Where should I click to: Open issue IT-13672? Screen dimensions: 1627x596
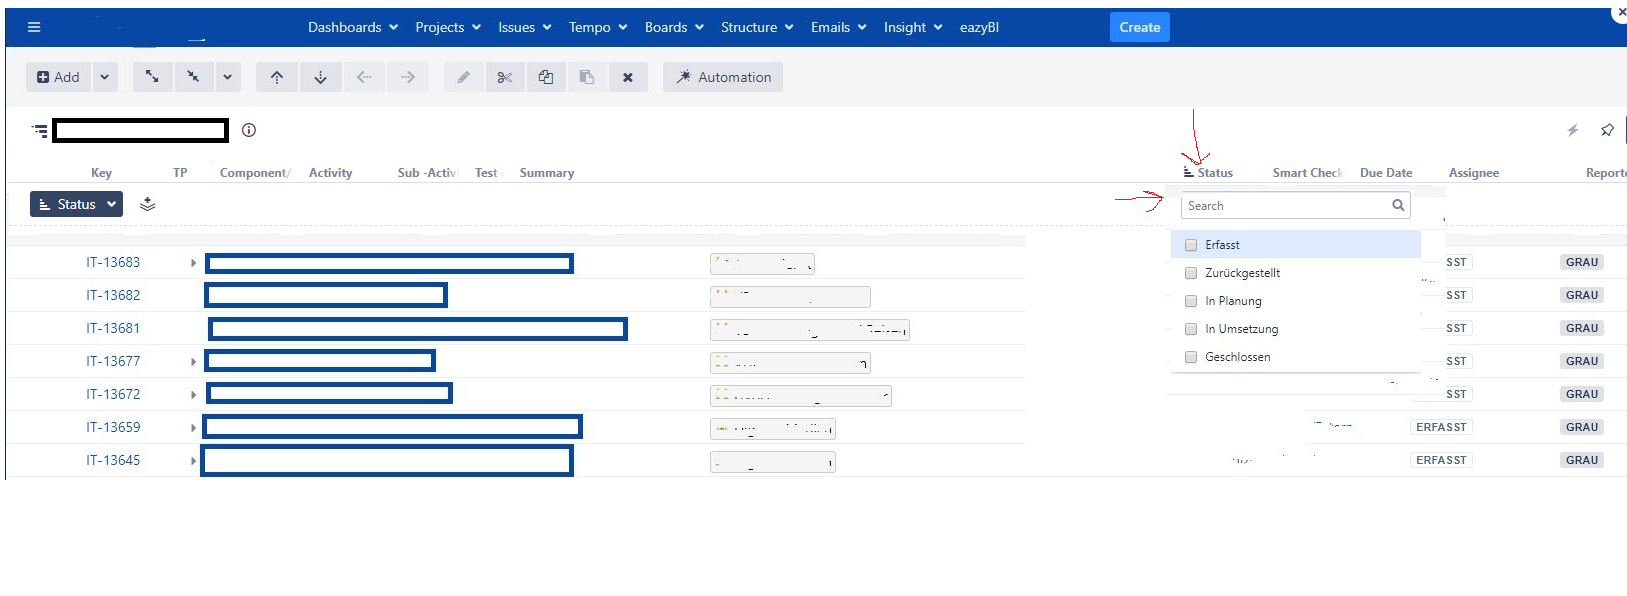(113, 394)
